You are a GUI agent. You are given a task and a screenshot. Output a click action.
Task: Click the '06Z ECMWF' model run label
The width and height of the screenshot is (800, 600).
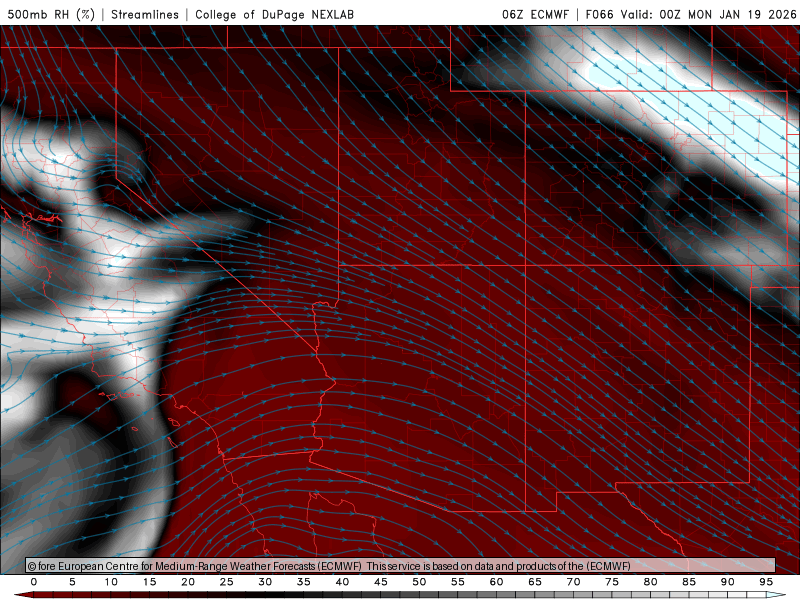[x=535, y=14]
